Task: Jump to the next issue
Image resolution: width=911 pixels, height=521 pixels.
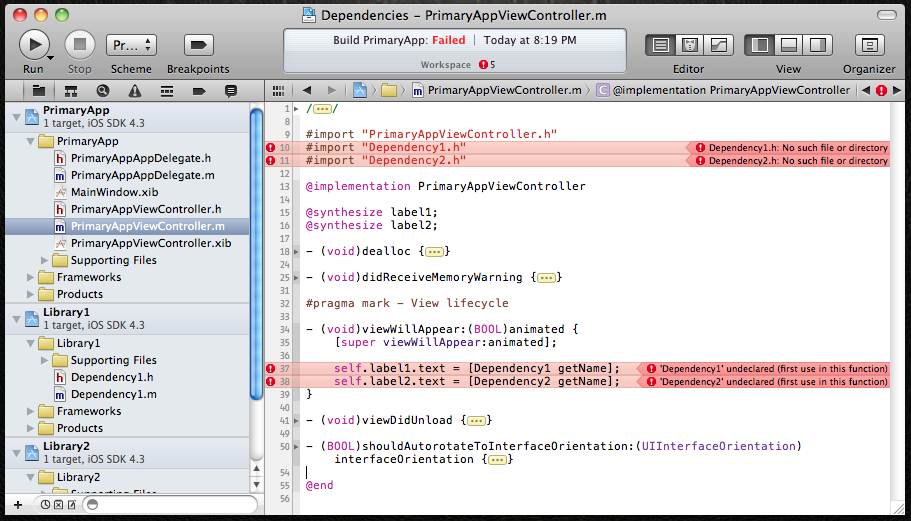Action: tap(897, 90)
